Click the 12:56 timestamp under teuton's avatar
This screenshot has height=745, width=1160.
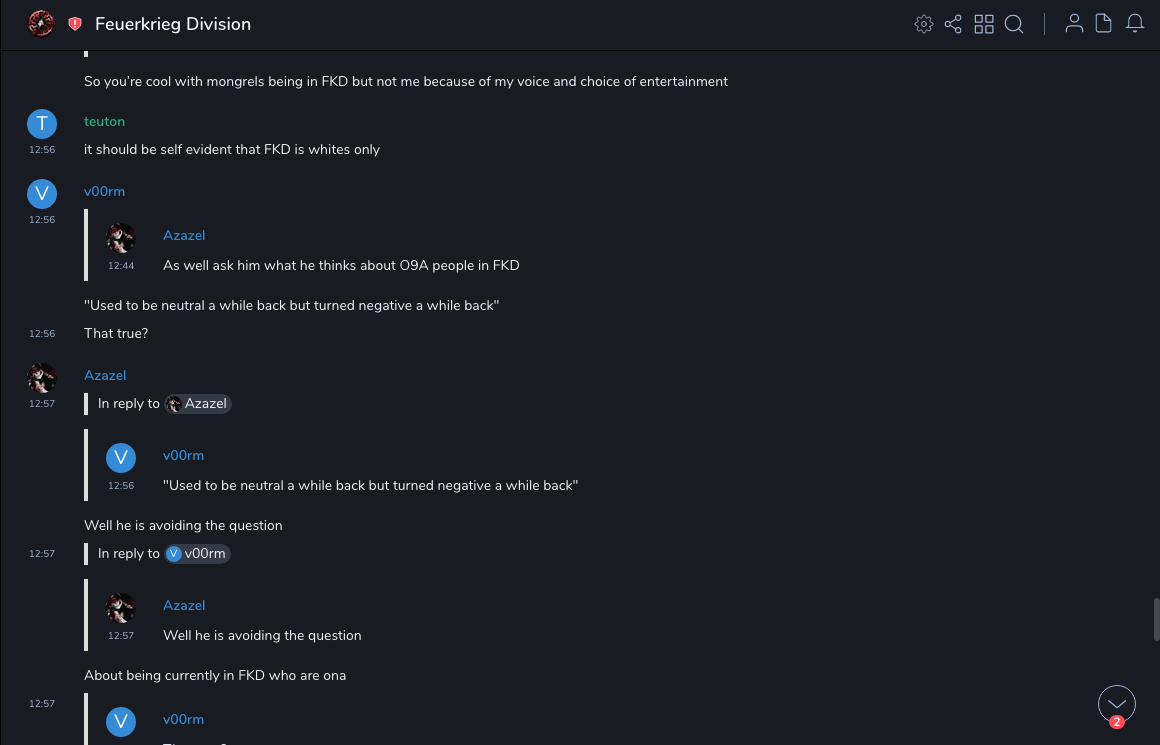click(x=42, y=150)
